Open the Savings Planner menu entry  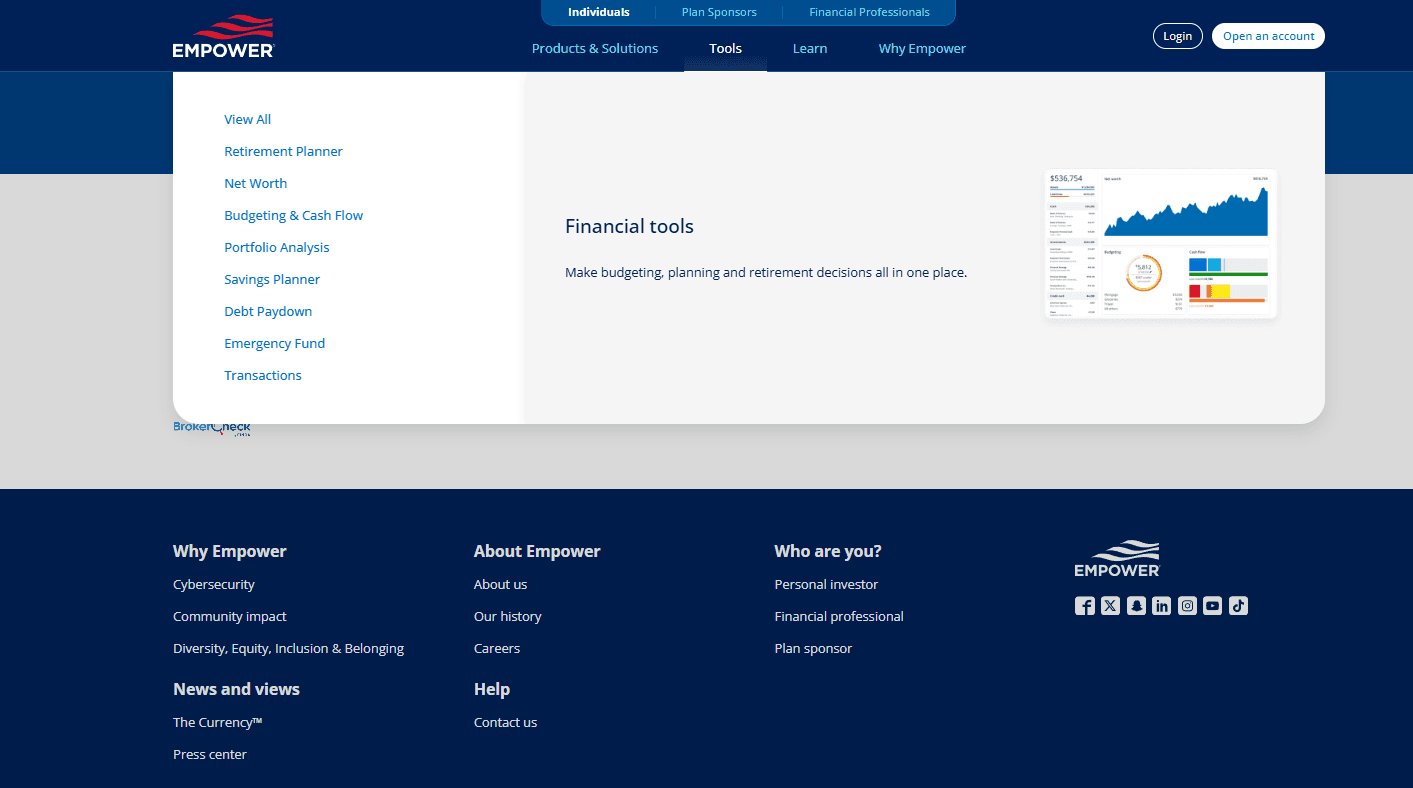pos(272,279)
